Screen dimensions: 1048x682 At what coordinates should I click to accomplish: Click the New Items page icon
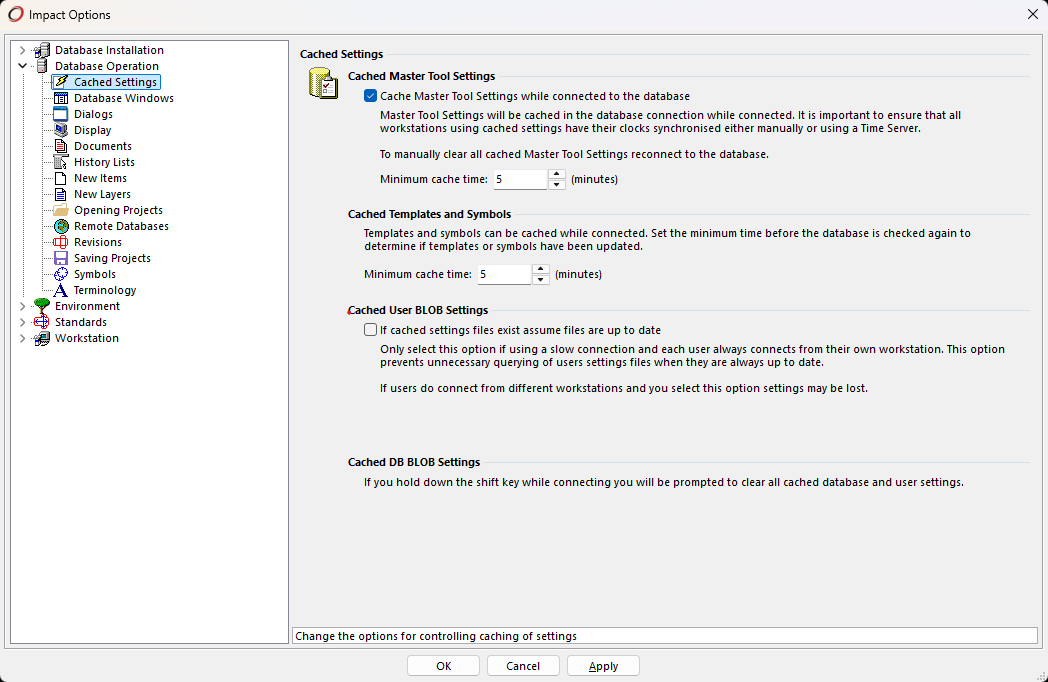point(61,179)
